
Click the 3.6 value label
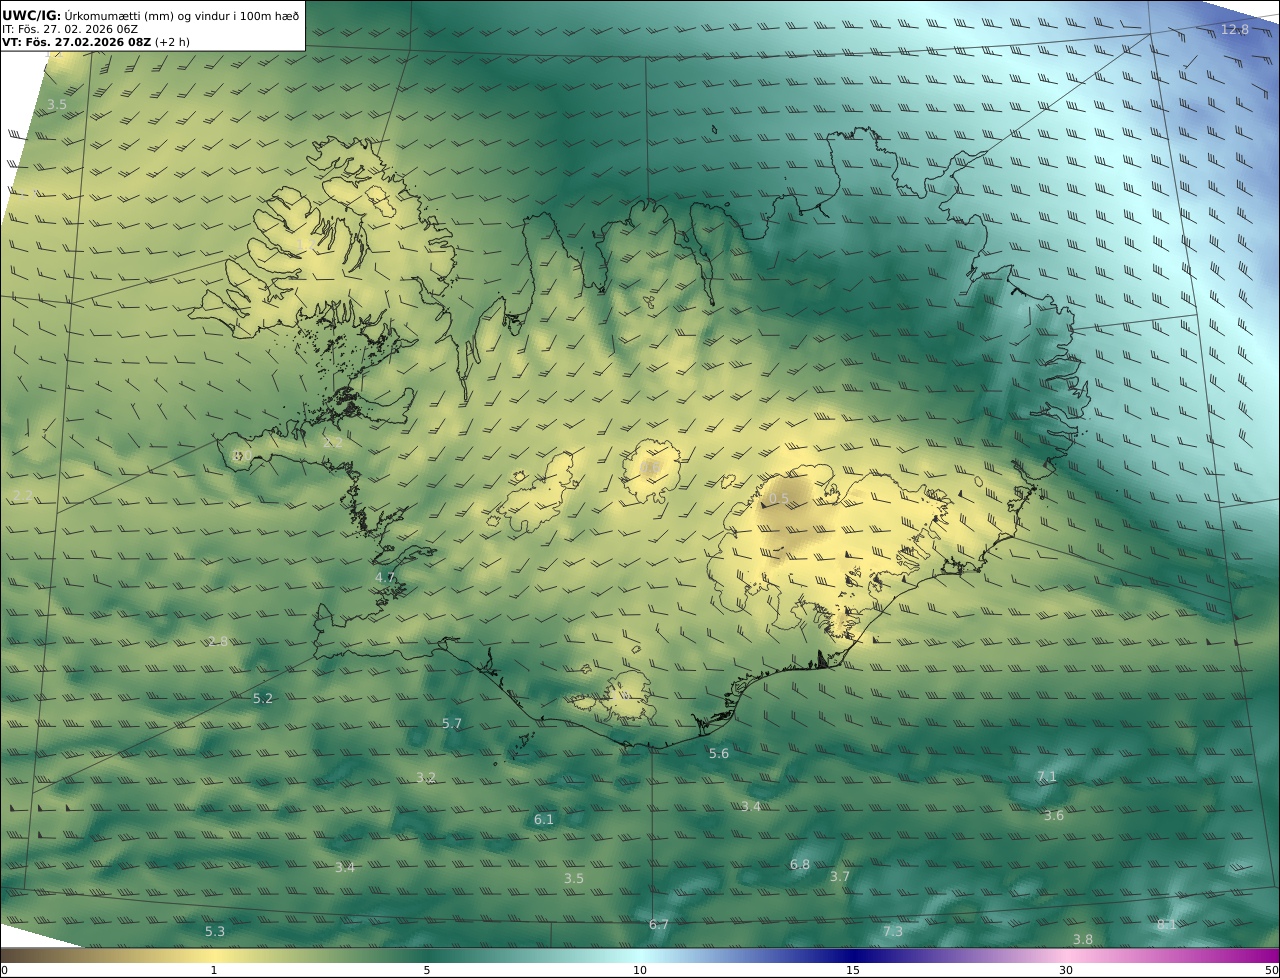pos(1054,815)
